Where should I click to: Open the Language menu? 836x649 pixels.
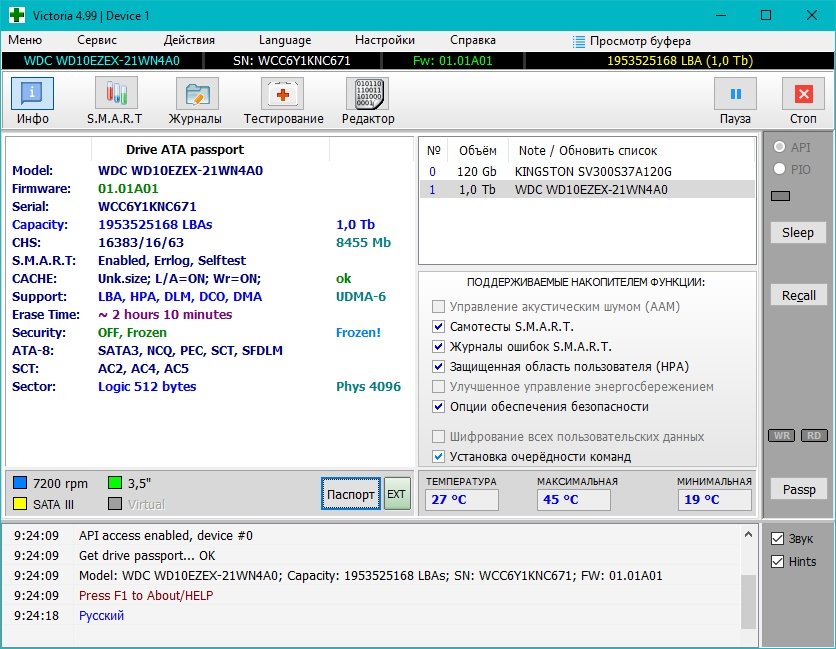coord(284,40)
